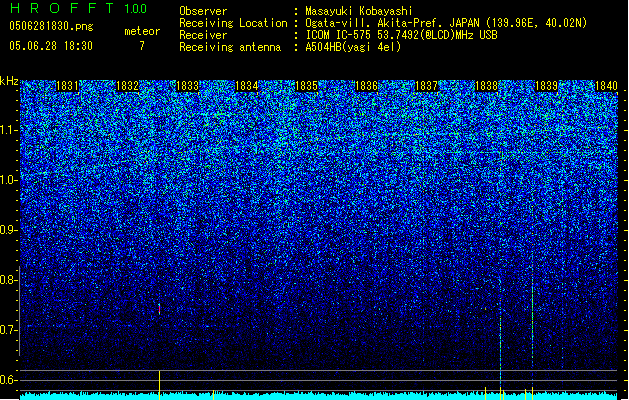Click the date stamp 05.06.28 18:30
Screen dimensions: 629x400
pyautogui.click(x=51, y=46)
